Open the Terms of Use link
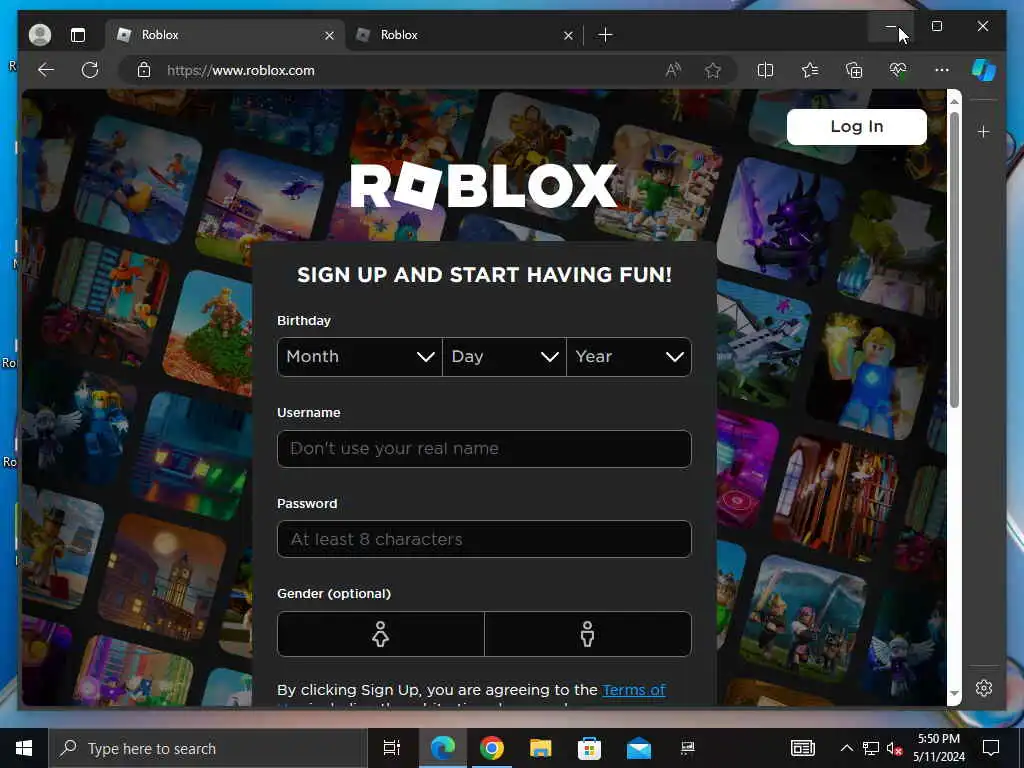Image resolution: width=1024 pixels, height=768 pixels. (x=633, y=690)
